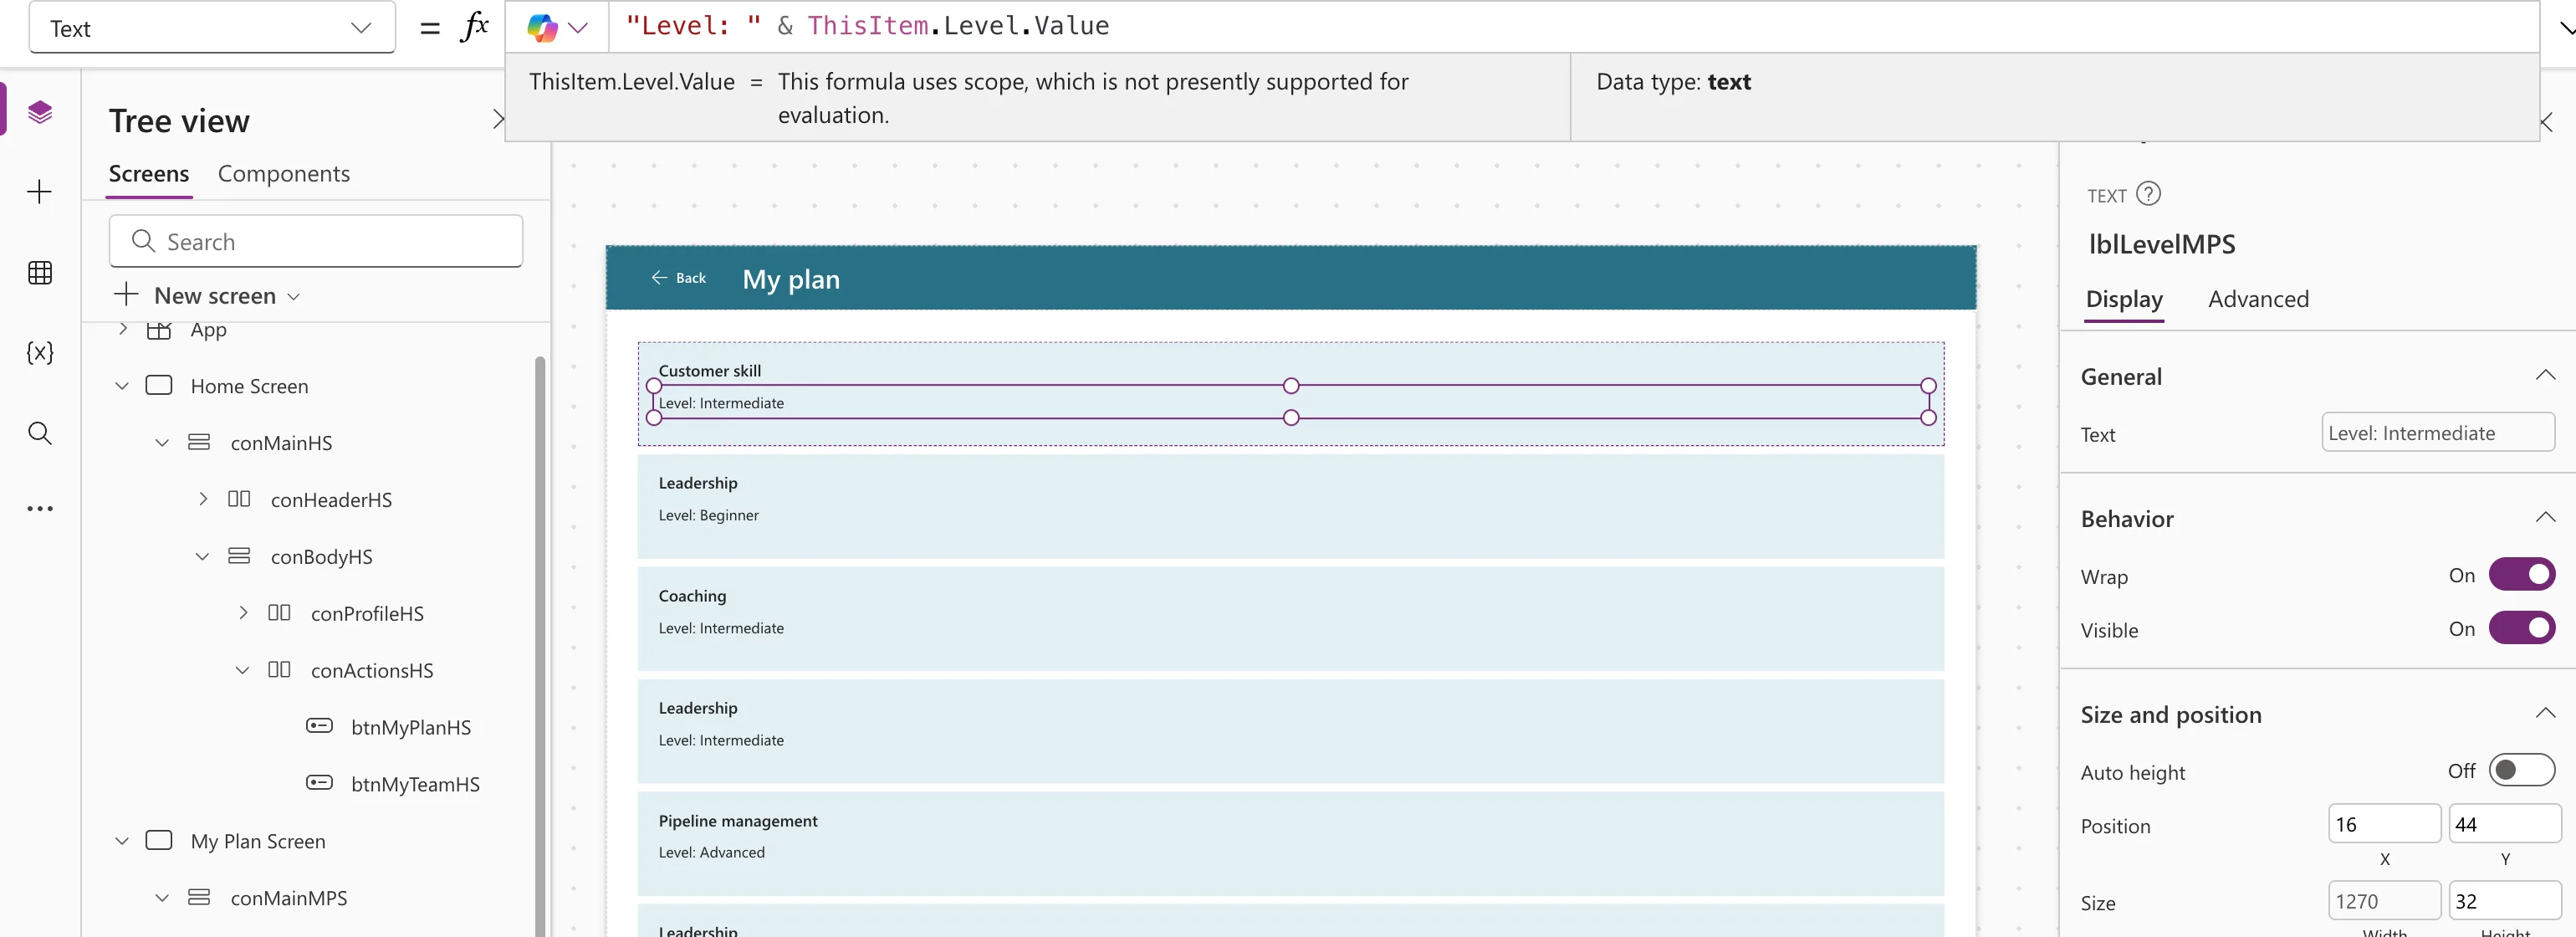Collapse the Size and position section

pos(2545,714)
